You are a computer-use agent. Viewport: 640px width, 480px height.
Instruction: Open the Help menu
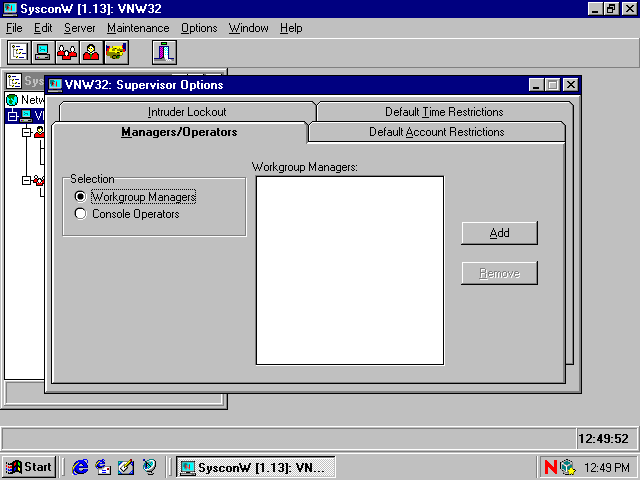coord(291,28)
